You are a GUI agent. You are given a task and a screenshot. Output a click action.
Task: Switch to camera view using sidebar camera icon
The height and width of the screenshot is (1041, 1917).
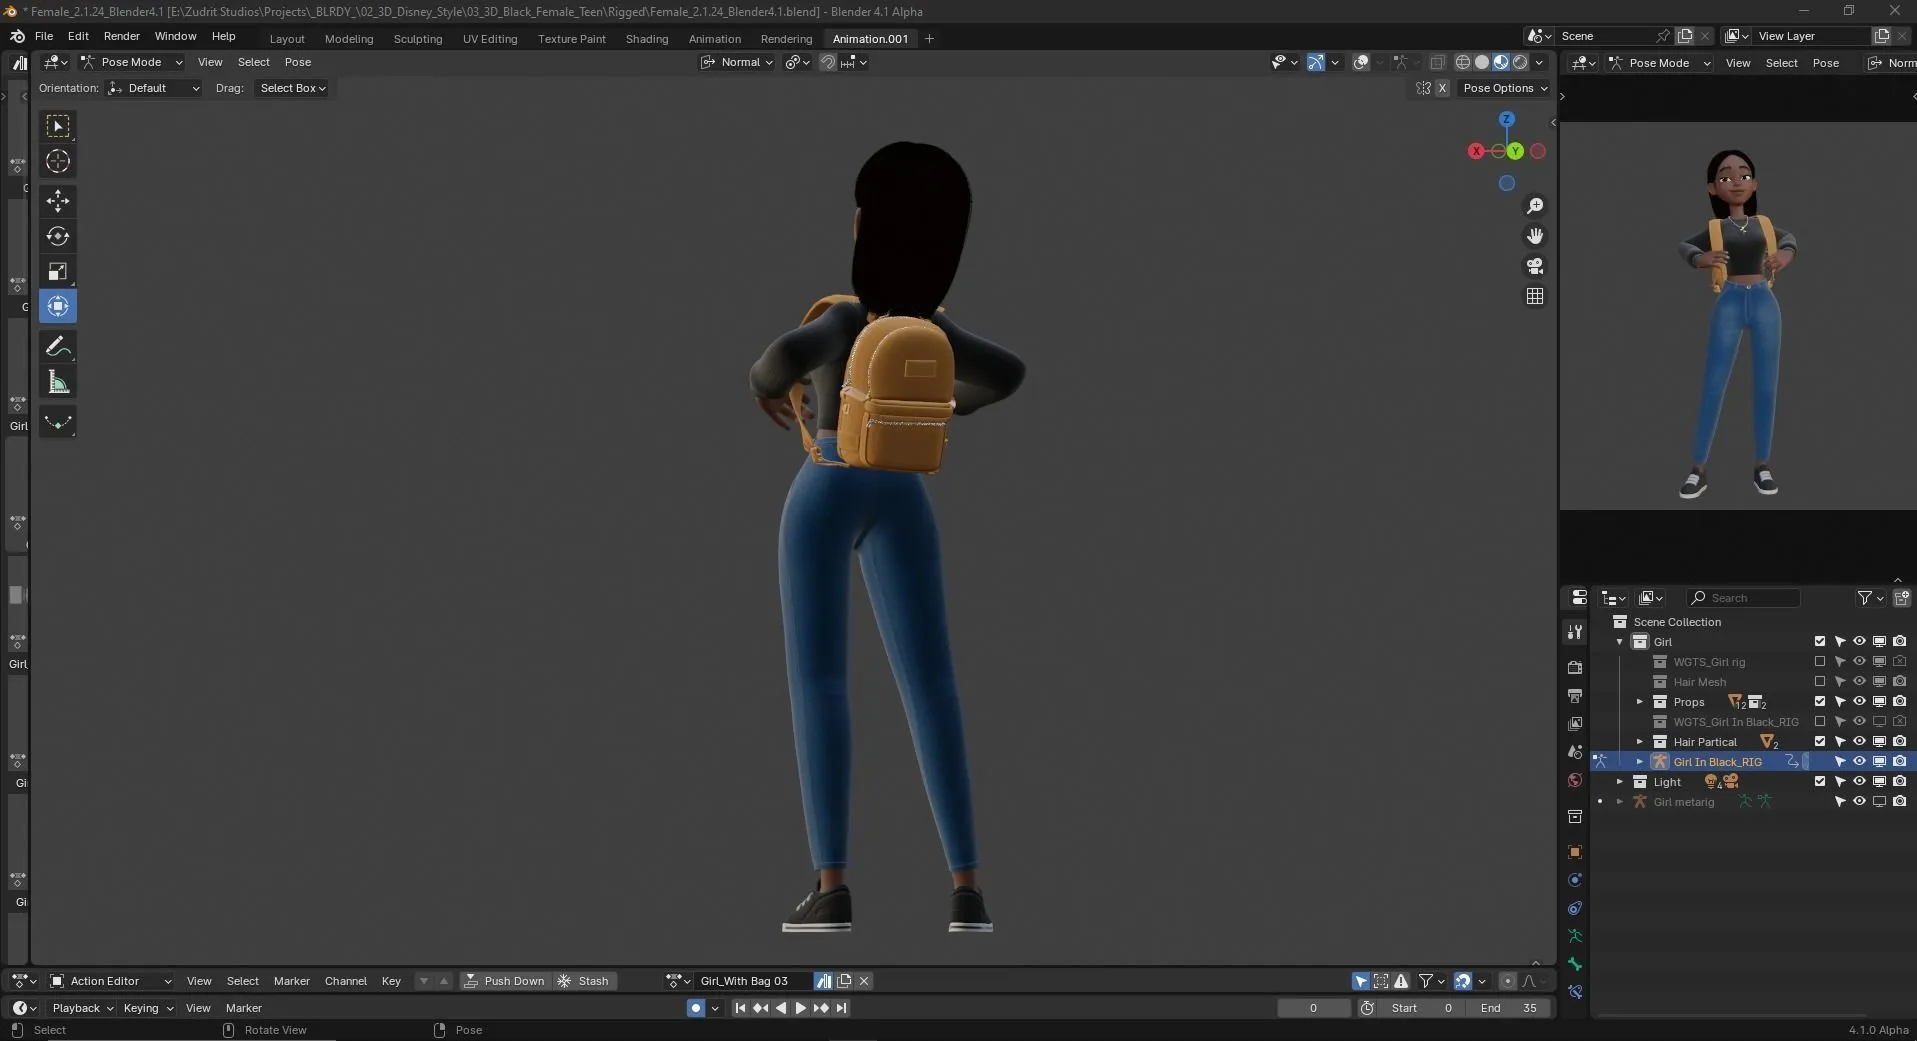[1535, 265]
